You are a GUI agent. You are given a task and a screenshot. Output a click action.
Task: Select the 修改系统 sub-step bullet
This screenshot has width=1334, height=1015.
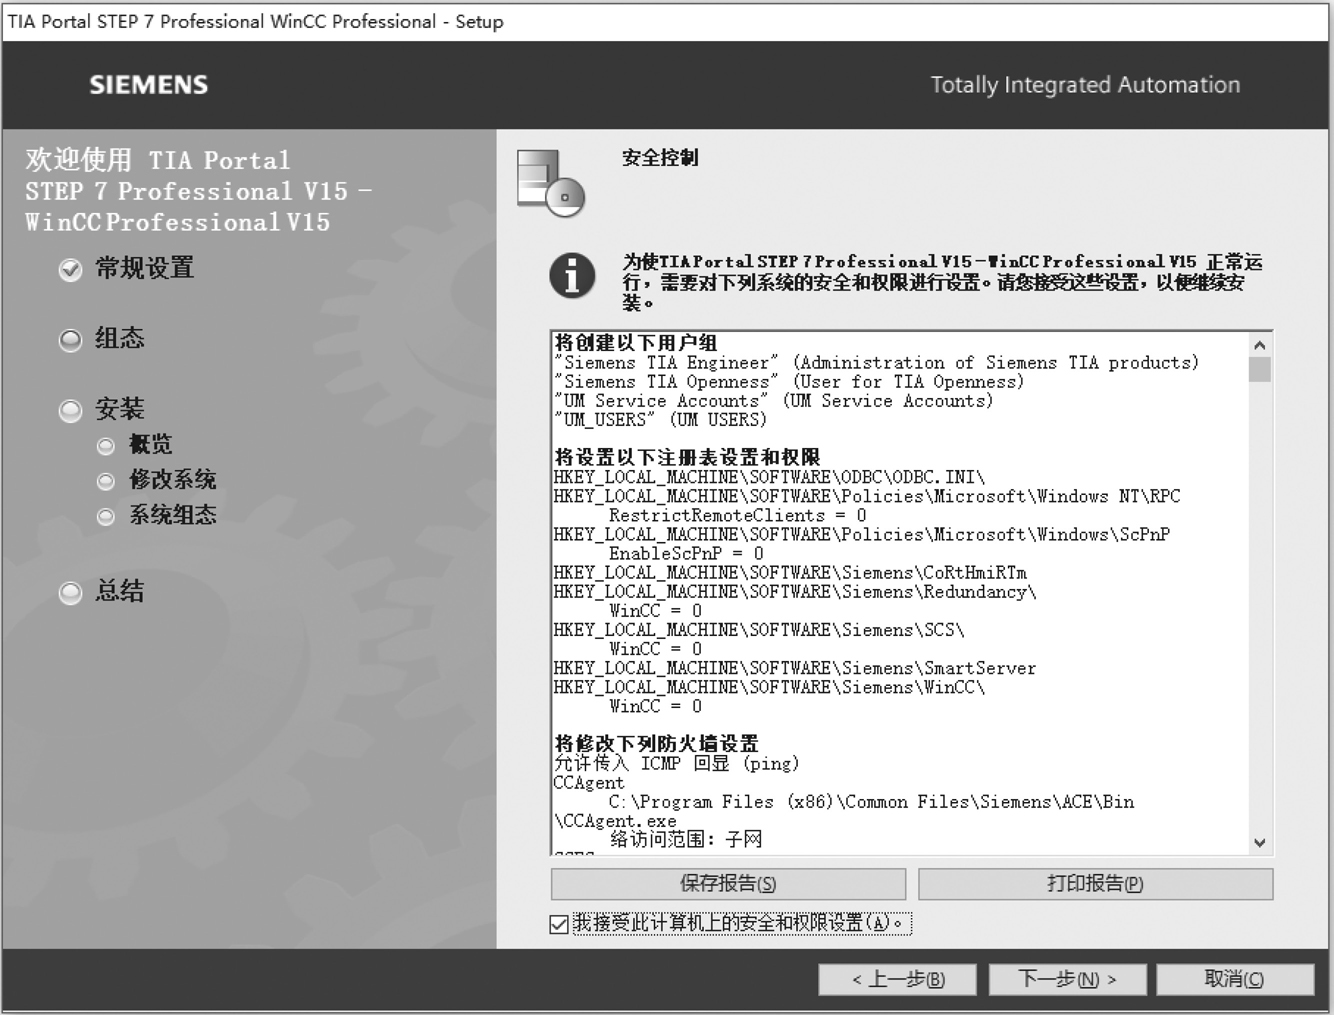pos(106,481)
